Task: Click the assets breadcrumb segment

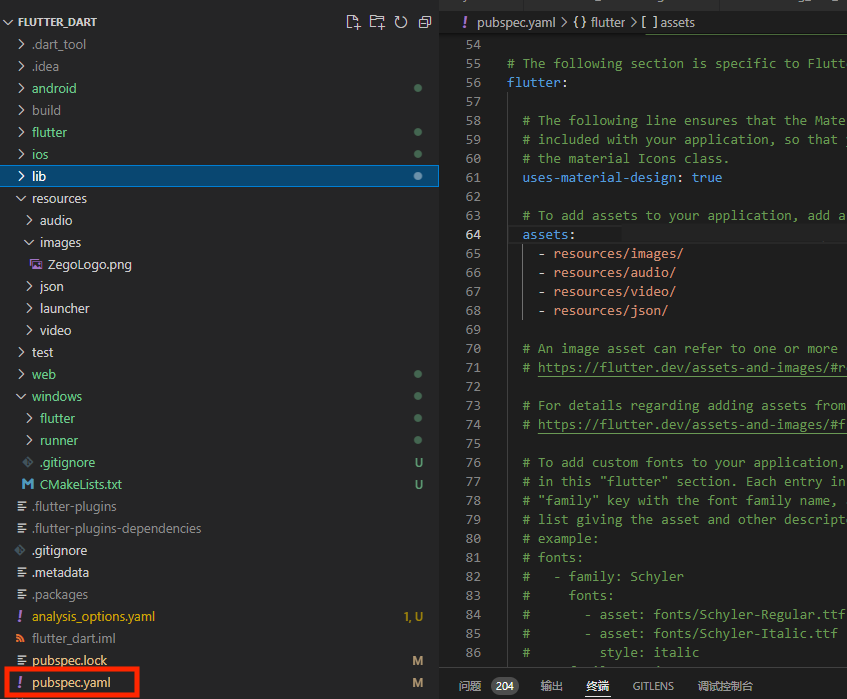Action: point(677,22)
